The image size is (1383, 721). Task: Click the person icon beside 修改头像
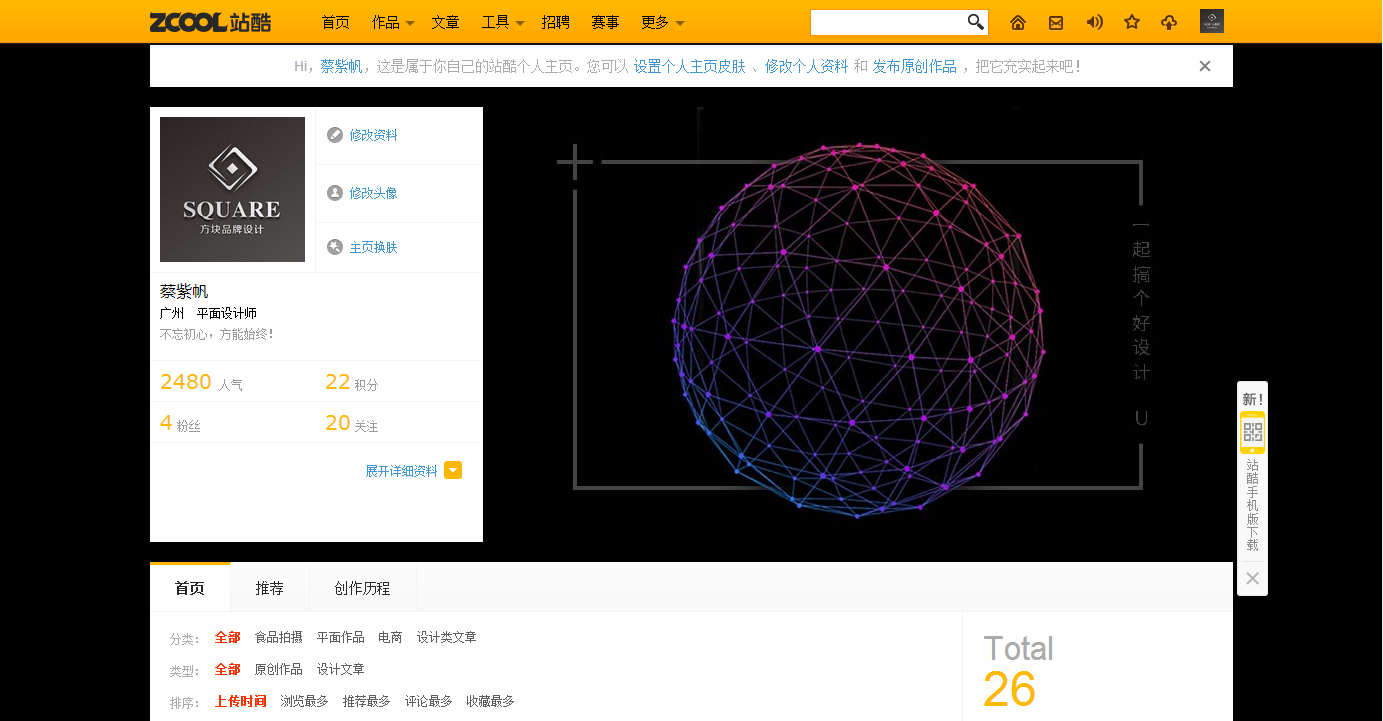(x=335, y=193)
